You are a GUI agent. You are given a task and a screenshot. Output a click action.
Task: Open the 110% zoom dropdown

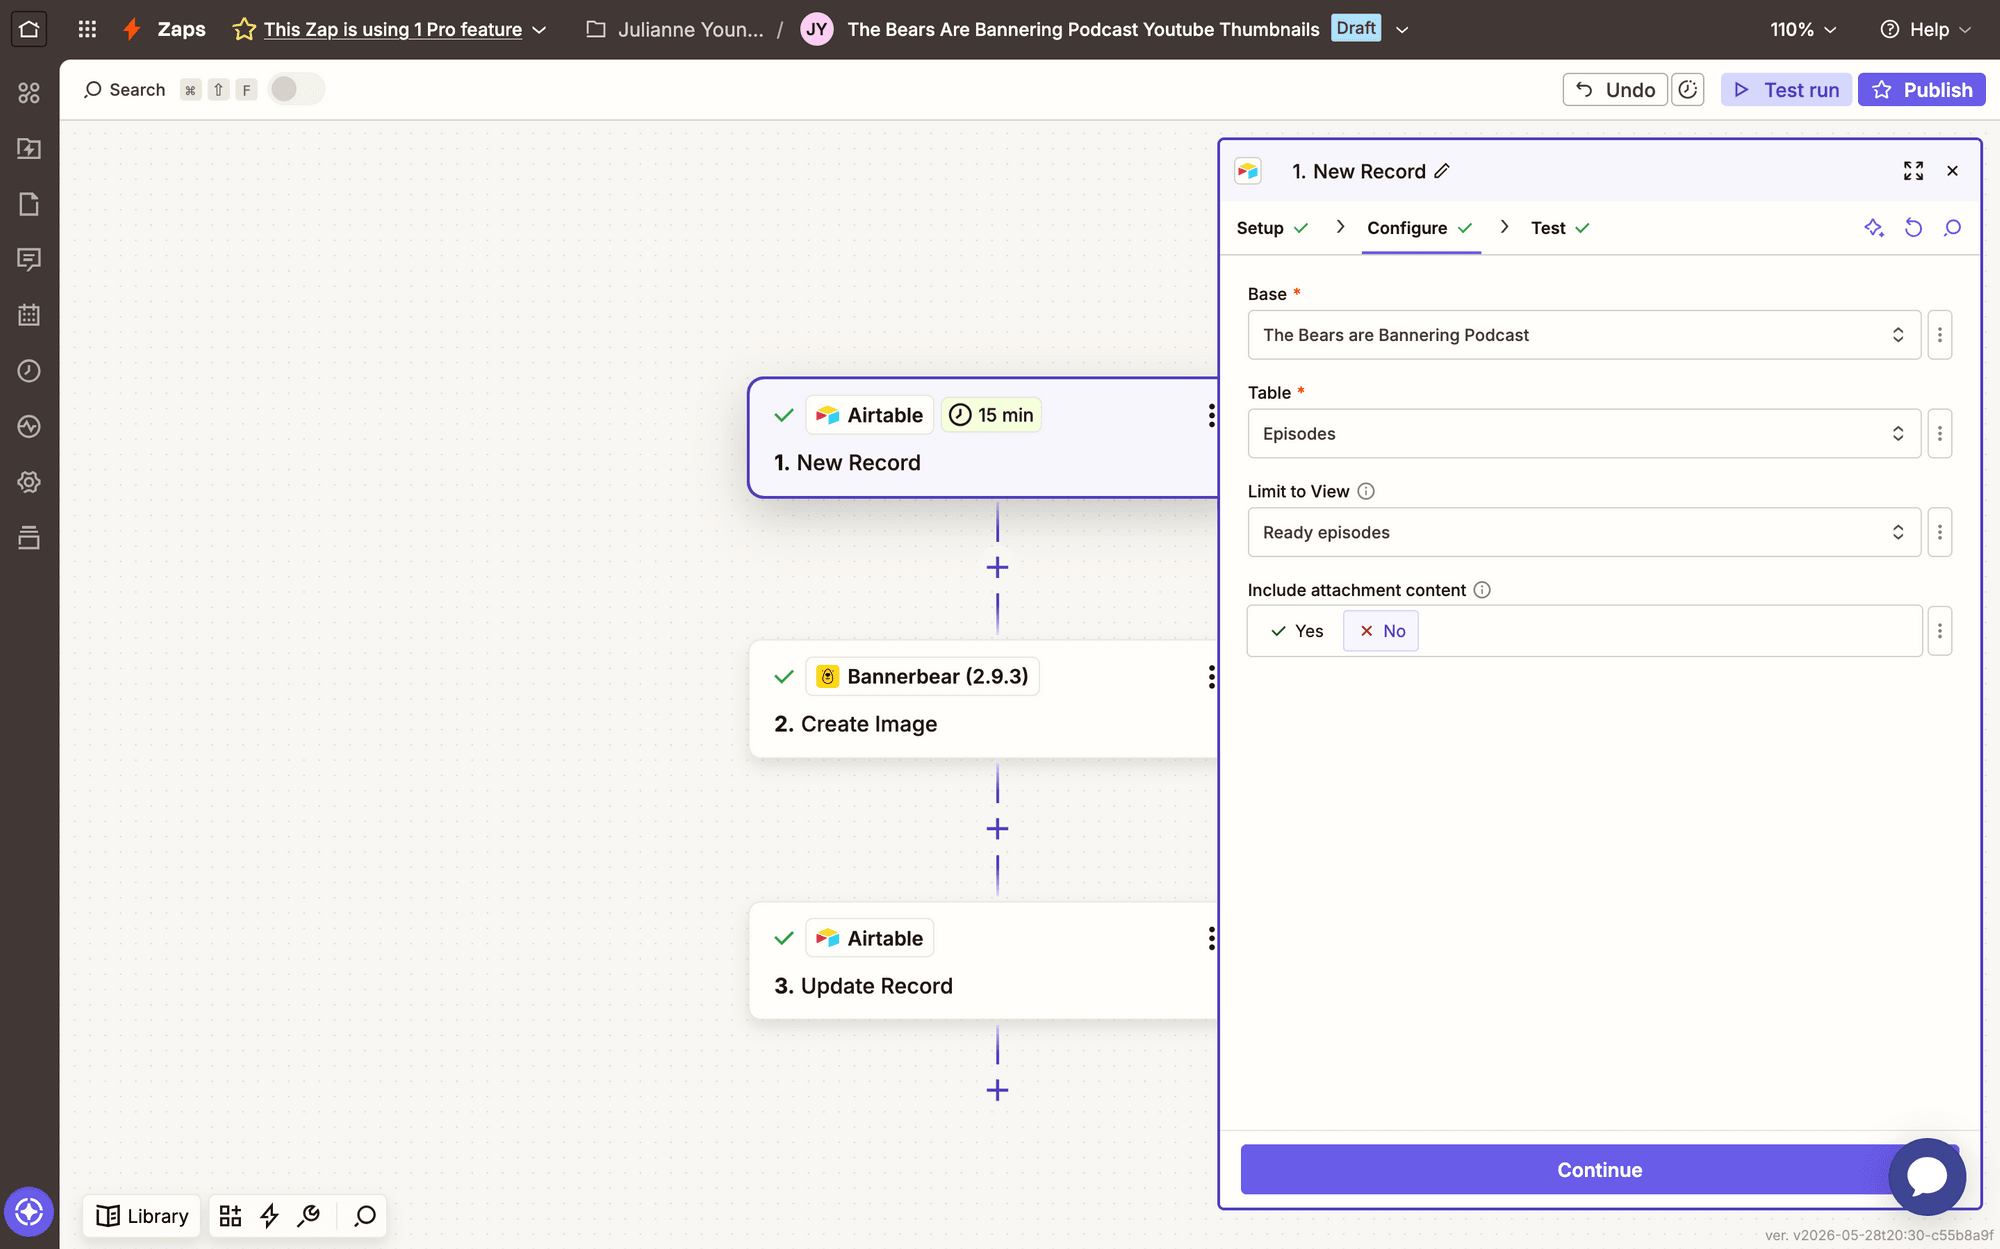[1803, 29]
